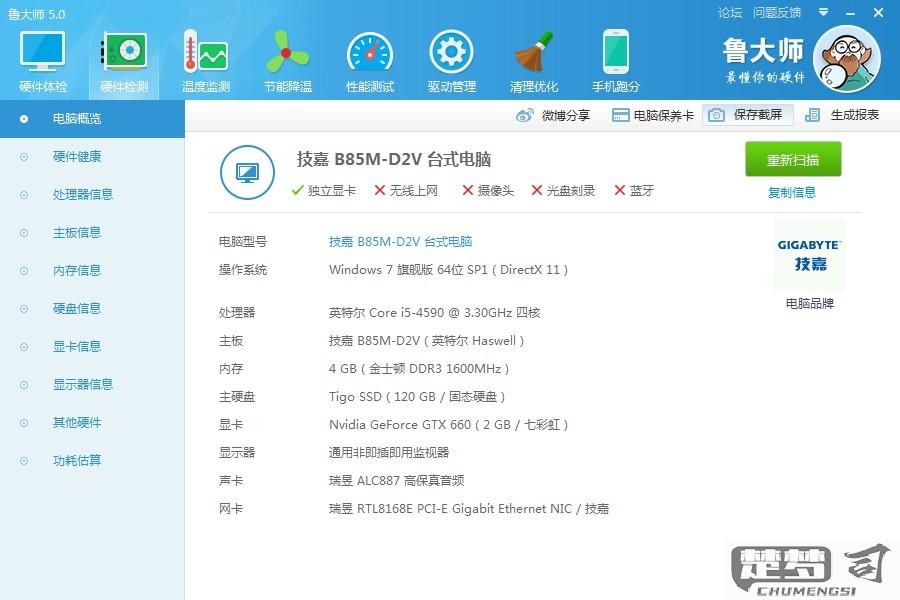Screen dimensions: 900x600
Task: Open the 问题反馈 link
Action: [x=777, y=13]
